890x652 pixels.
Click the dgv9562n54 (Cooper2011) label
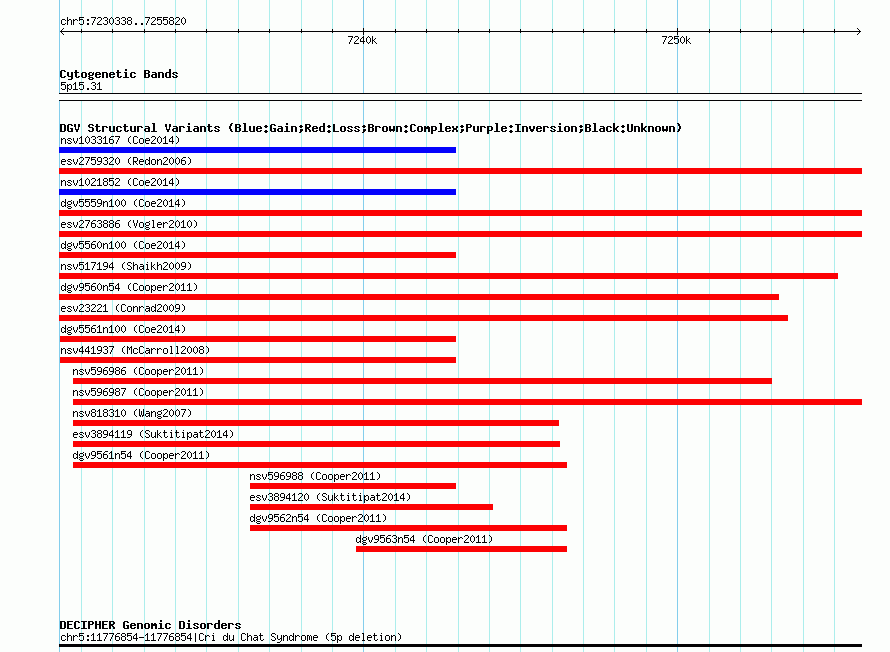pyautogui.click(x=318, y=518)
